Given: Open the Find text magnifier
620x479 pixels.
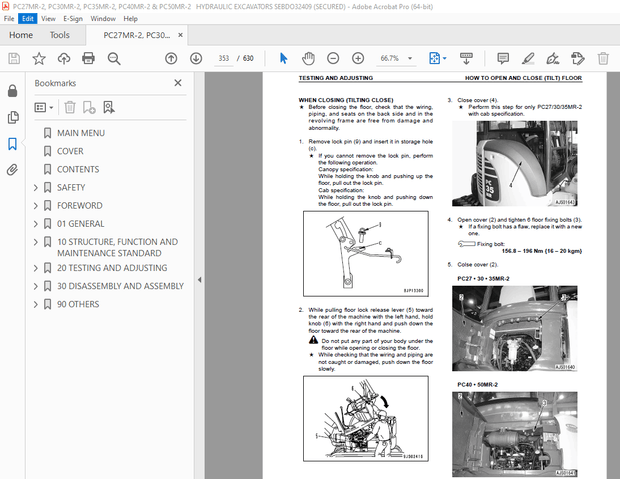Looking at the screenshot, I should pyautogui.click(x=114, y=59).
